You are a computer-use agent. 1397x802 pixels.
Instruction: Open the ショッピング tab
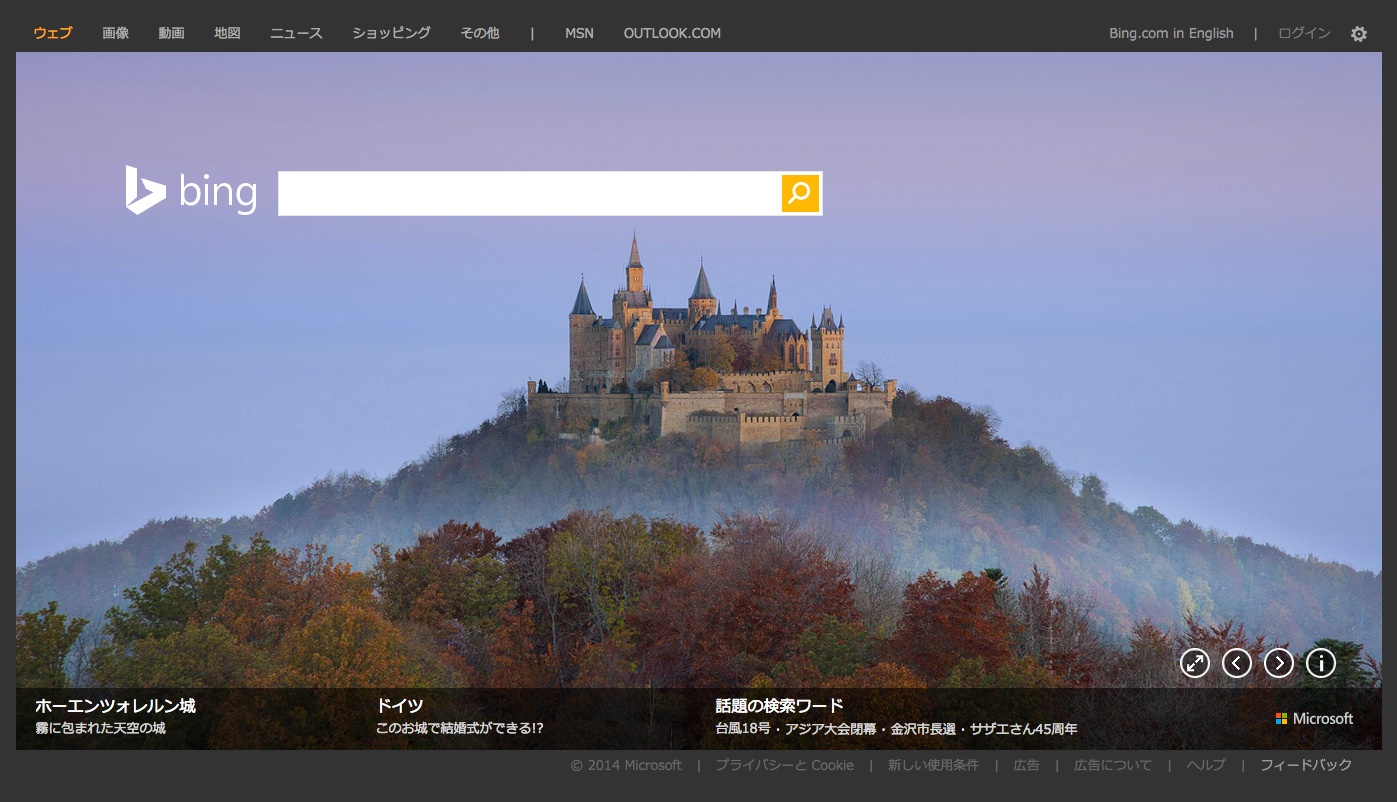coord(391,33)
